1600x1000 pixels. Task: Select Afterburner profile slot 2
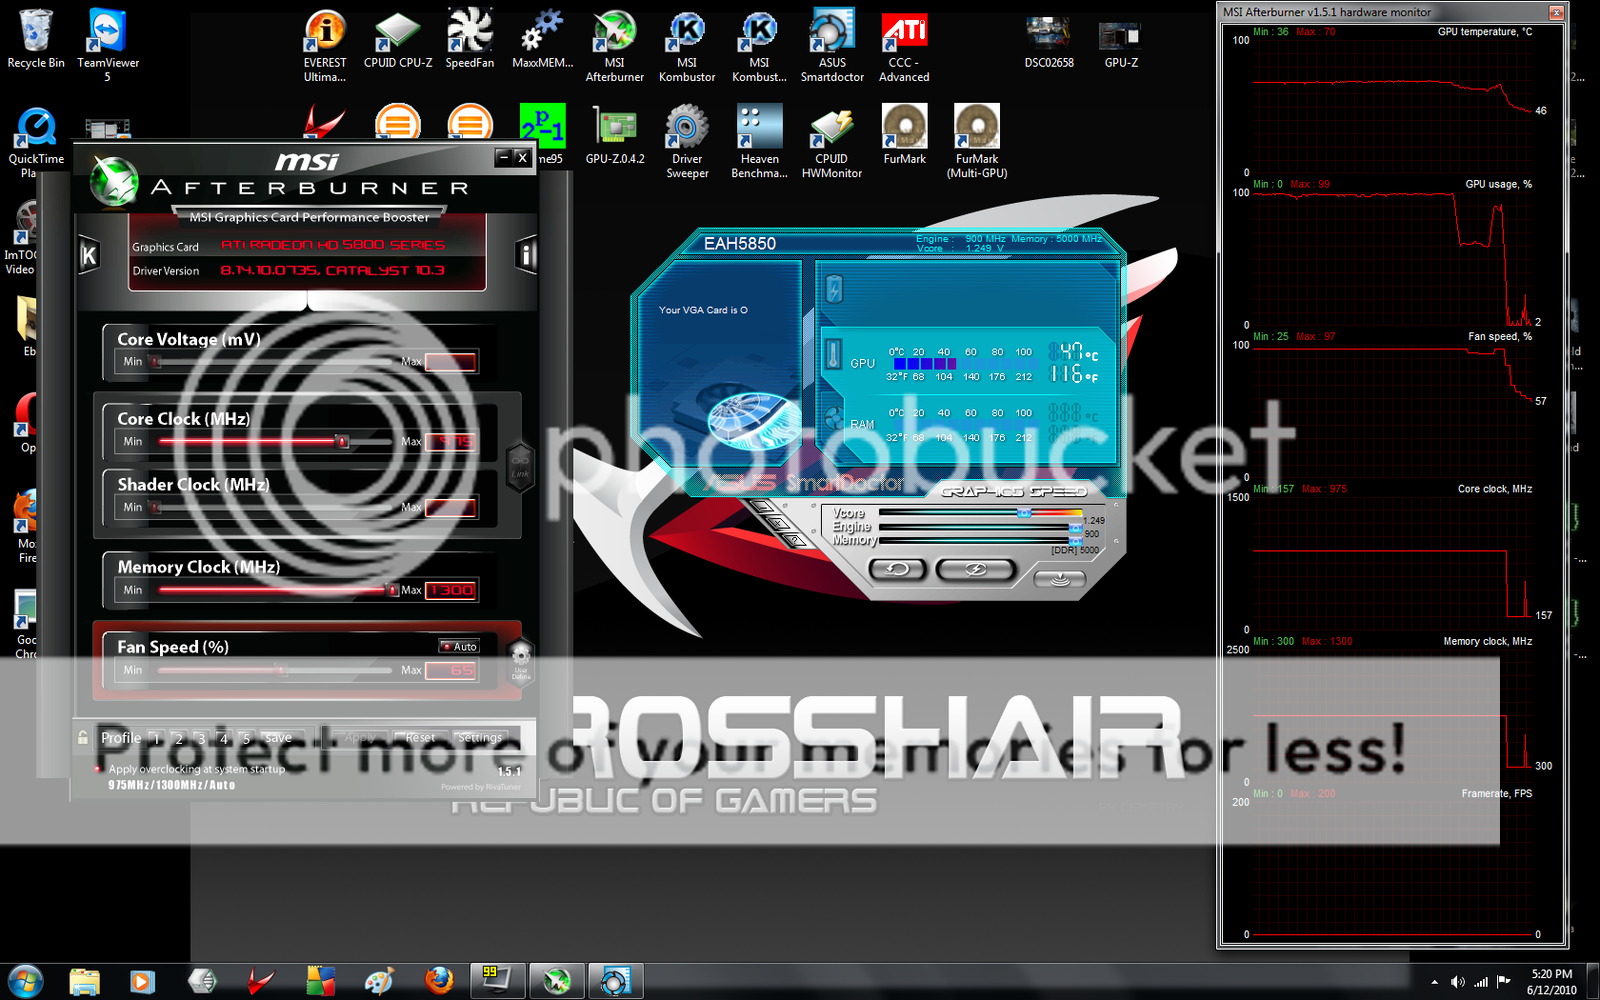179,739
